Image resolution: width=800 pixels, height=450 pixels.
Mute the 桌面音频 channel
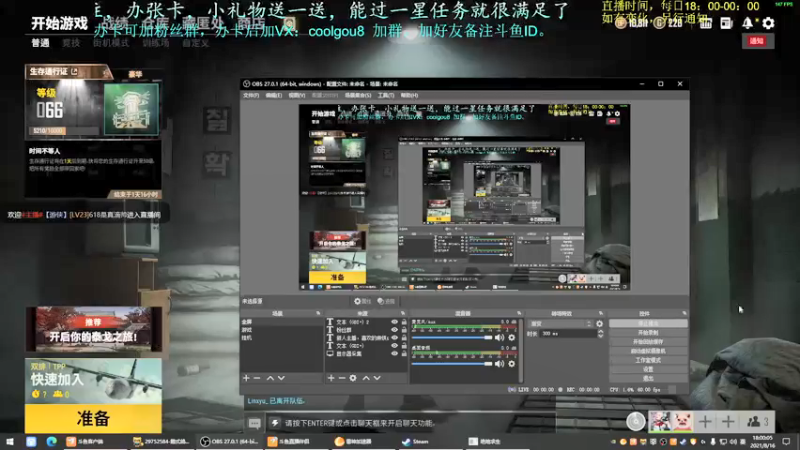pos(499,363)
